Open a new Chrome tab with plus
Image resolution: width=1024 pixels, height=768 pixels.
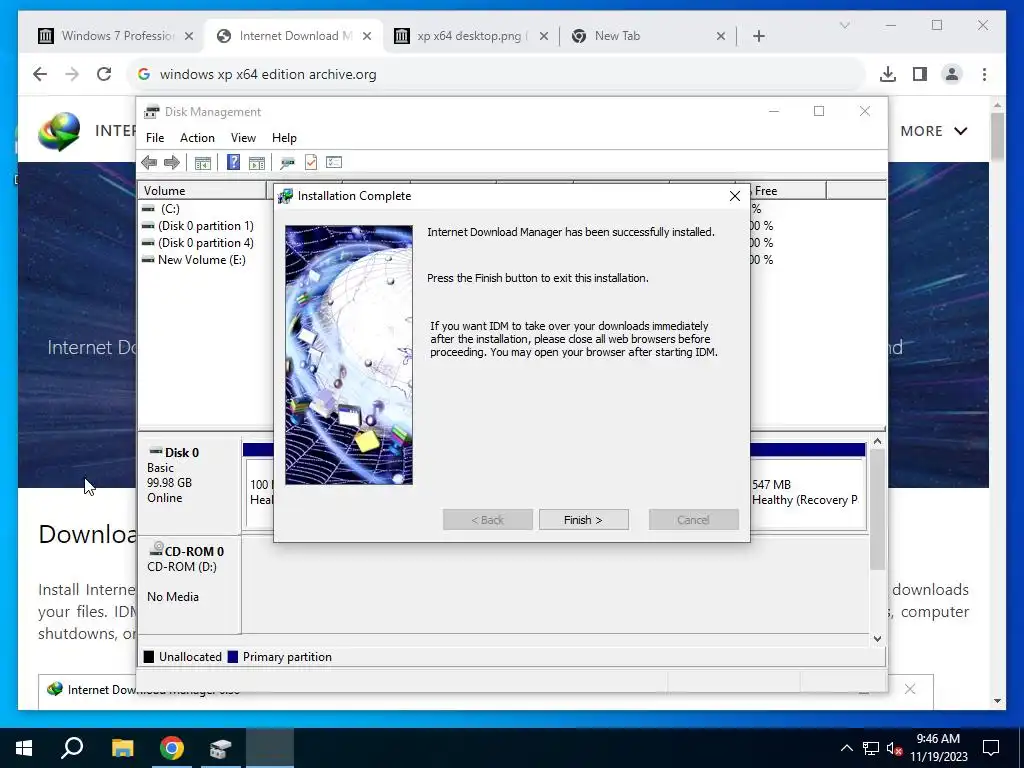pos(758,36)
